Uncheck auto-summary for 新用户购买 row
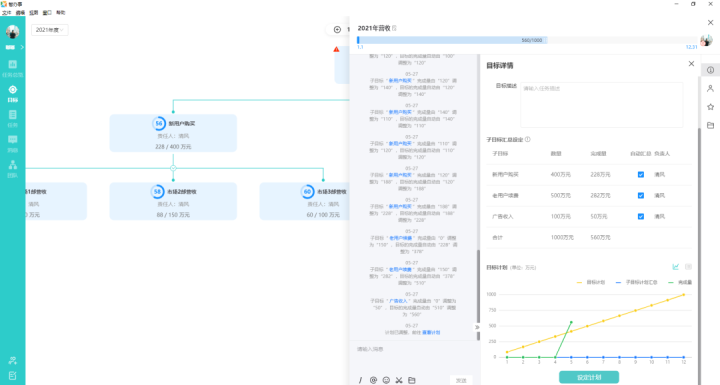 click(641, 175)
